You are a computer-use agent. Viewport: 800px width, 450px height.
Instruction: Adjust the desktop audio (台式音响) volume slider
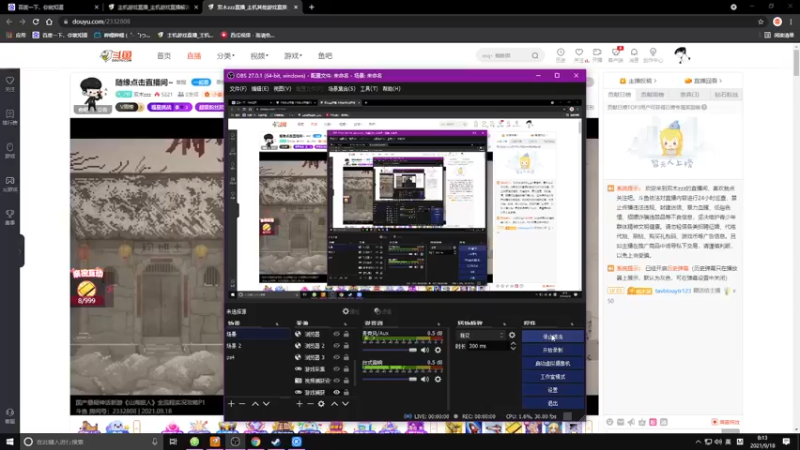390,379
